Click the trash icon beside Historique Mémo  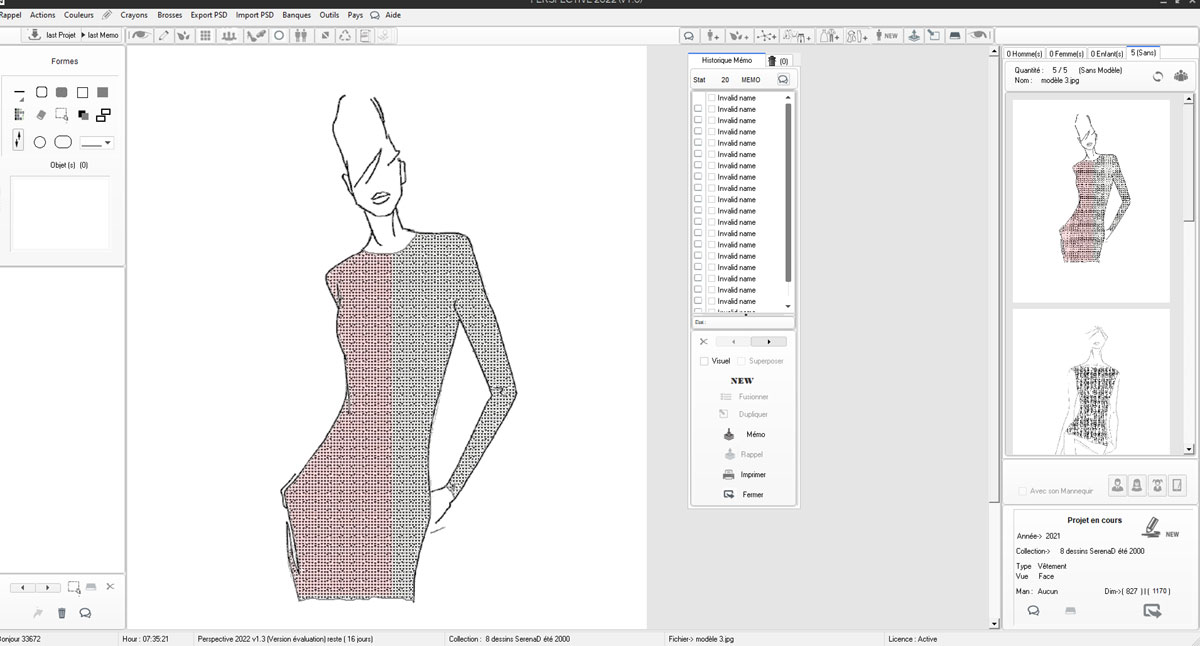pos(771,61)
